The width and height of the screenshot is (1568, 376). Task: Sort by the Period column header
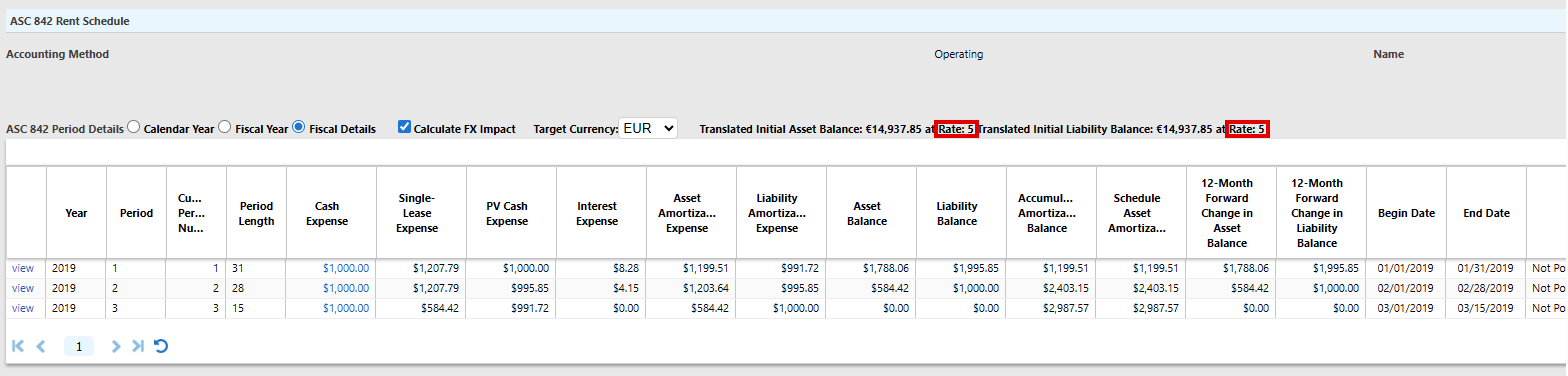(136, 213)
